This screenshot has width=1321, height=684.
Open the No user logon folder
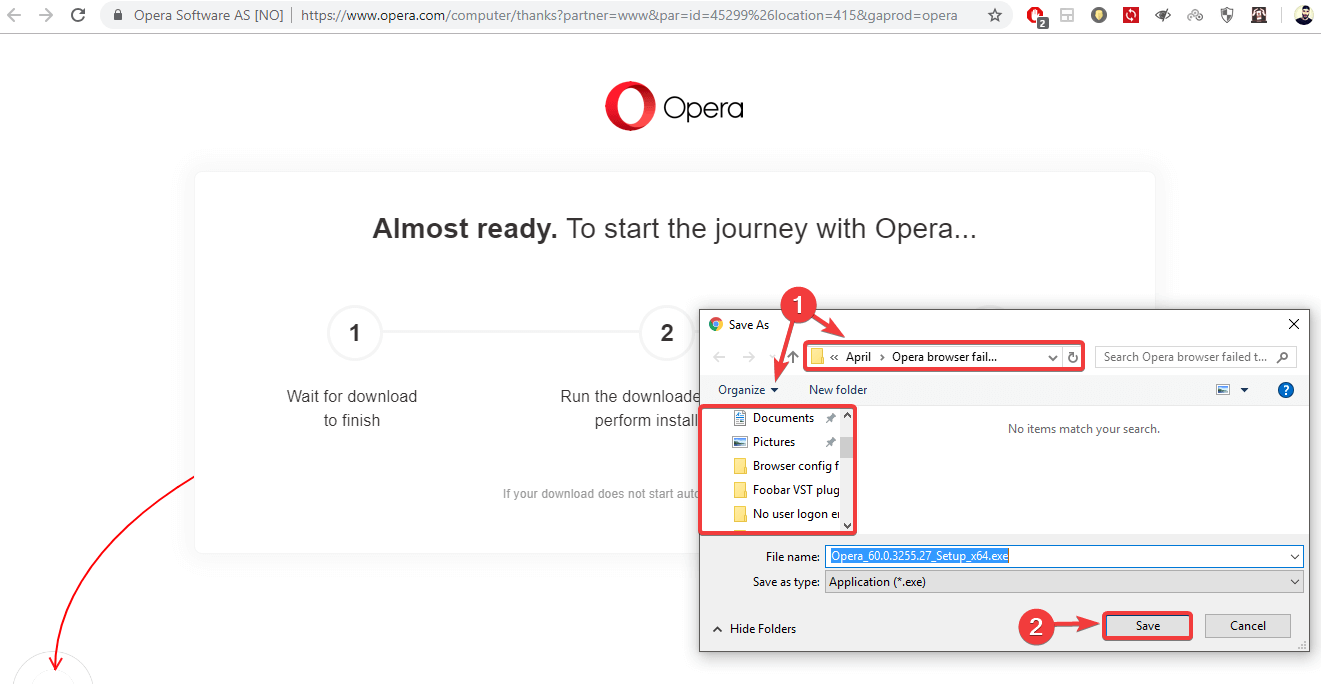pos(786,514)
